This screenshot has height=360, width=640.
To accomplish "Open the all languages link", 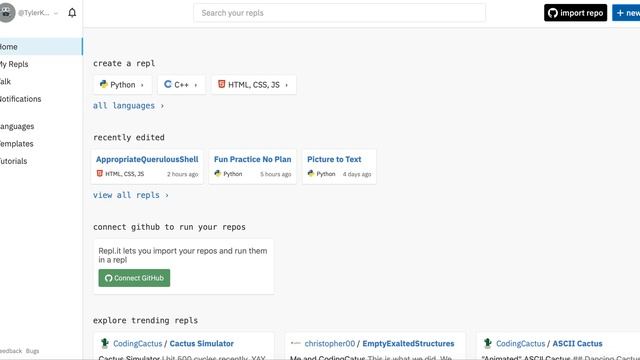I will (124, 106).
